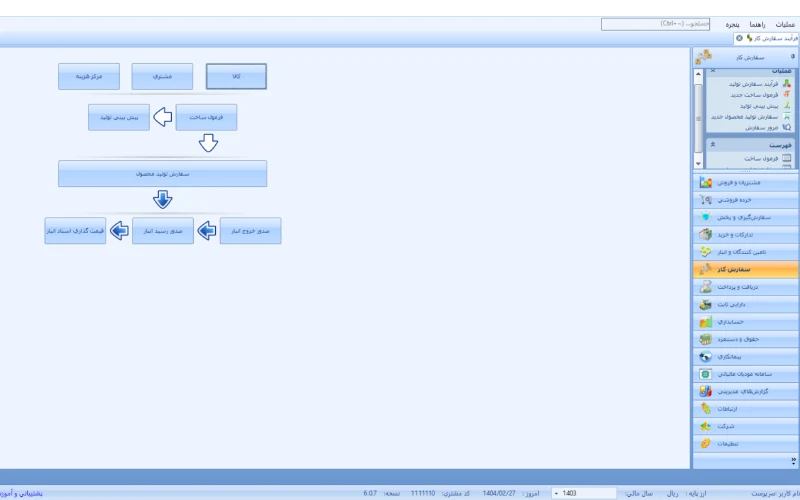Collapse the فهرست section chevron

[x=713, y=145]
